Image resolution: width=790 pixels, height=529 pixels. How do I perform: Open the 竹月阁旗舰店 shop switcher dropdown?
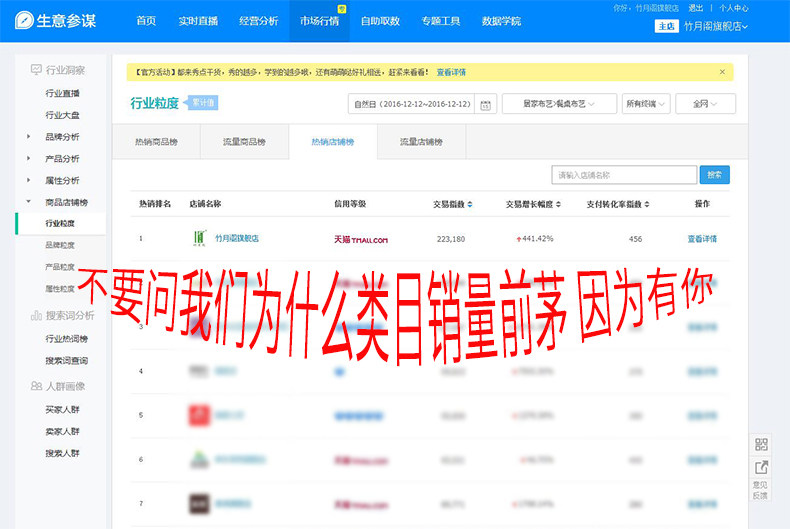pos(715,26)
